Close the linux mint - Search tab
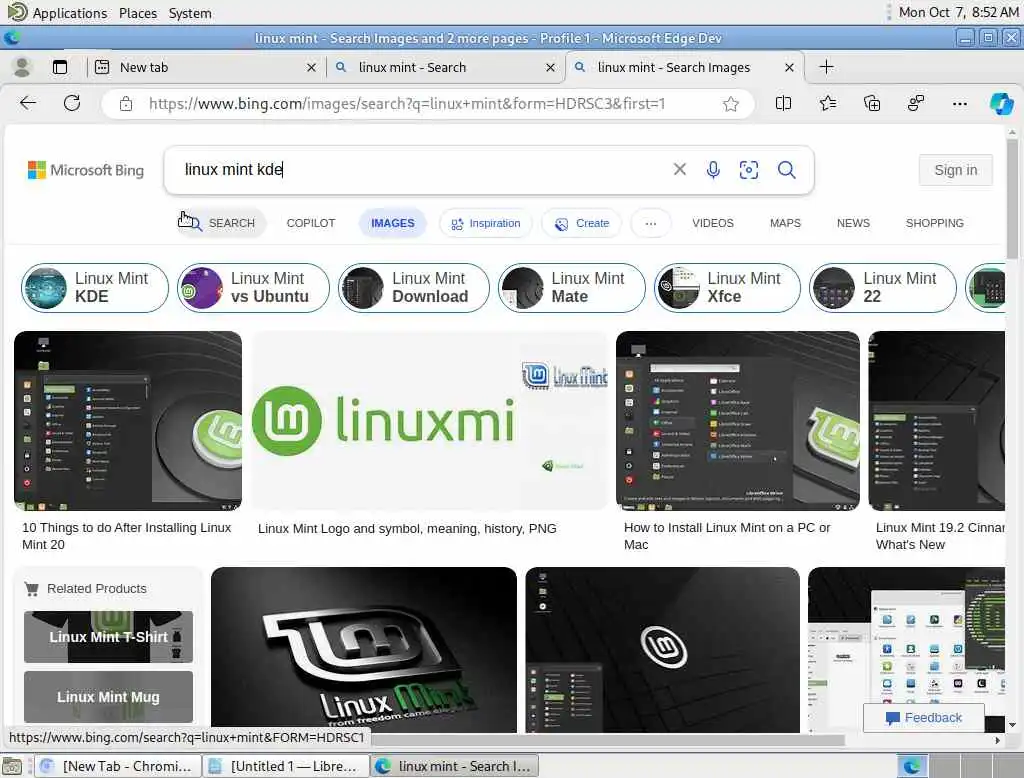Image resolution: width=1024 pixels, height=778 pixels. (x=551, y=67)
